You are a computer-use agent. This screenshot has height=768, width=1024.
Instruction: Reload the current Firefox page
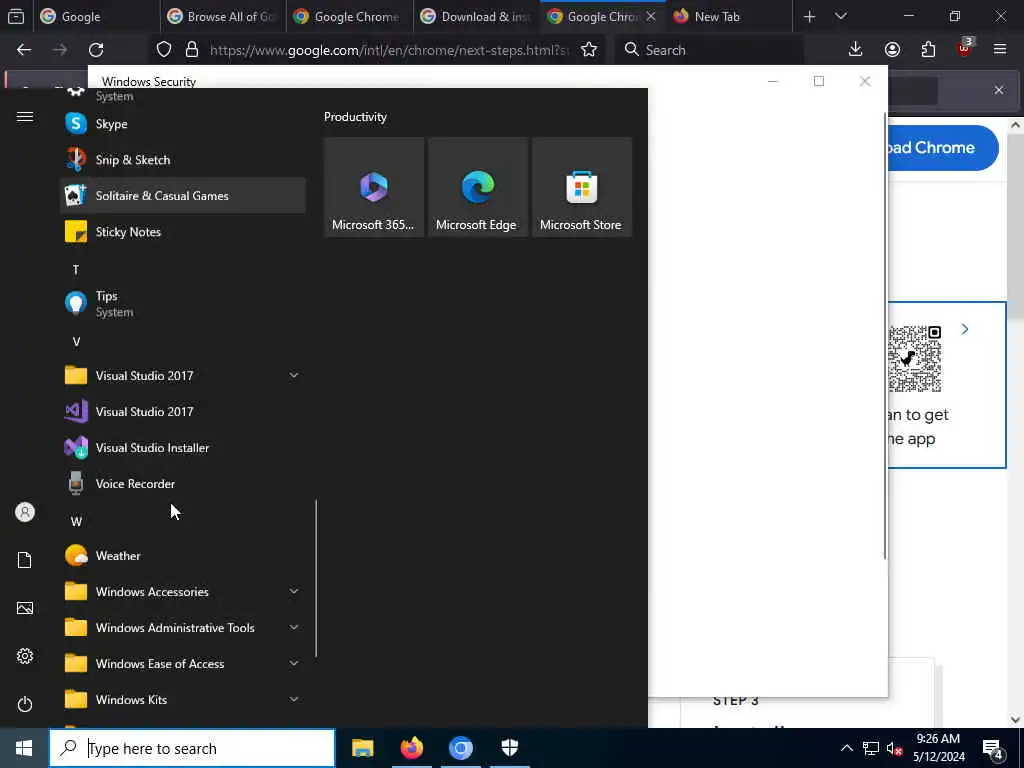pyautogui.click(x=96, y=50)
